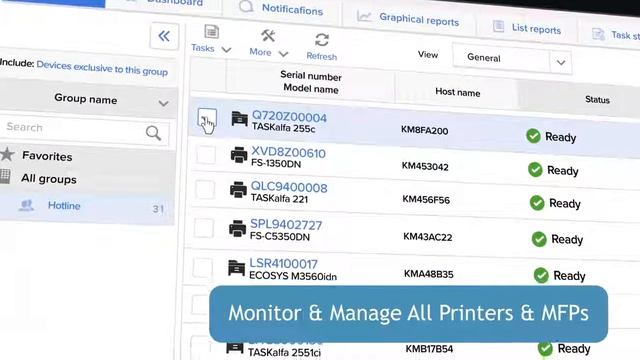Viewport: 640px width, 360px height.
Task: Open device link QLC9400008
Action: click(289, 187)
